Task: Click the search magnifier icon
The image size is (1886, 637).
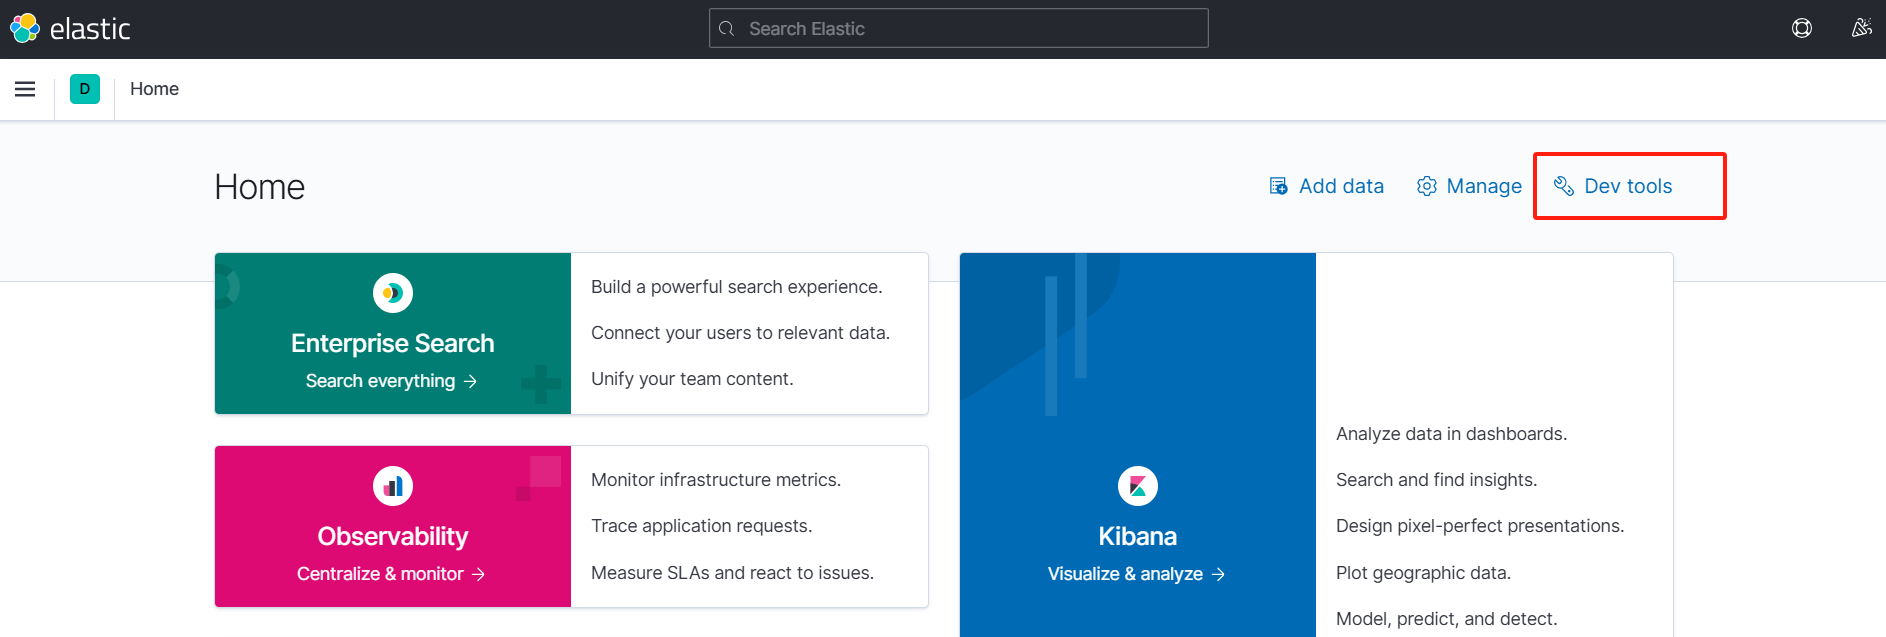Action: click(x=727, y=29)
